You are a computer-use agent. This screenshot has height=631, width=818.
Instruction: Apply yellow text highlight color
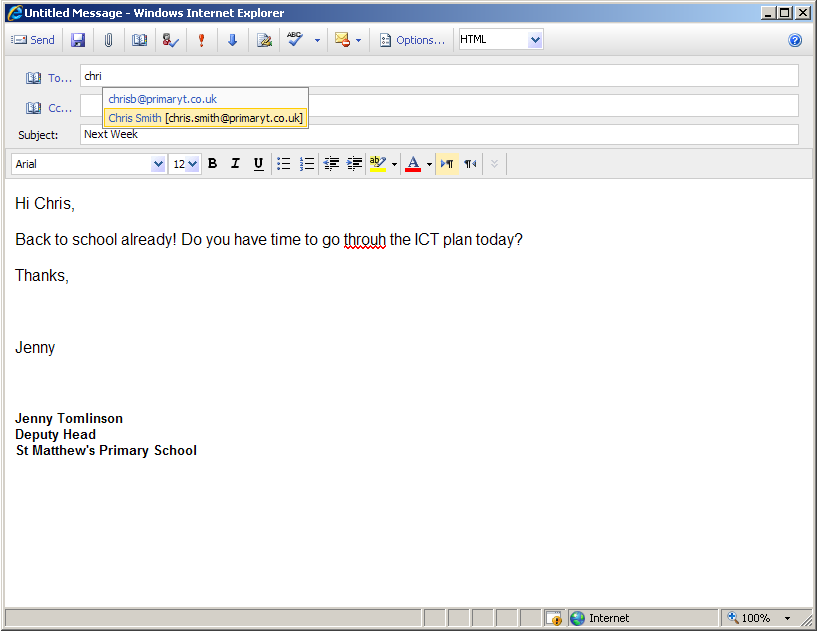tap(378, 164)
